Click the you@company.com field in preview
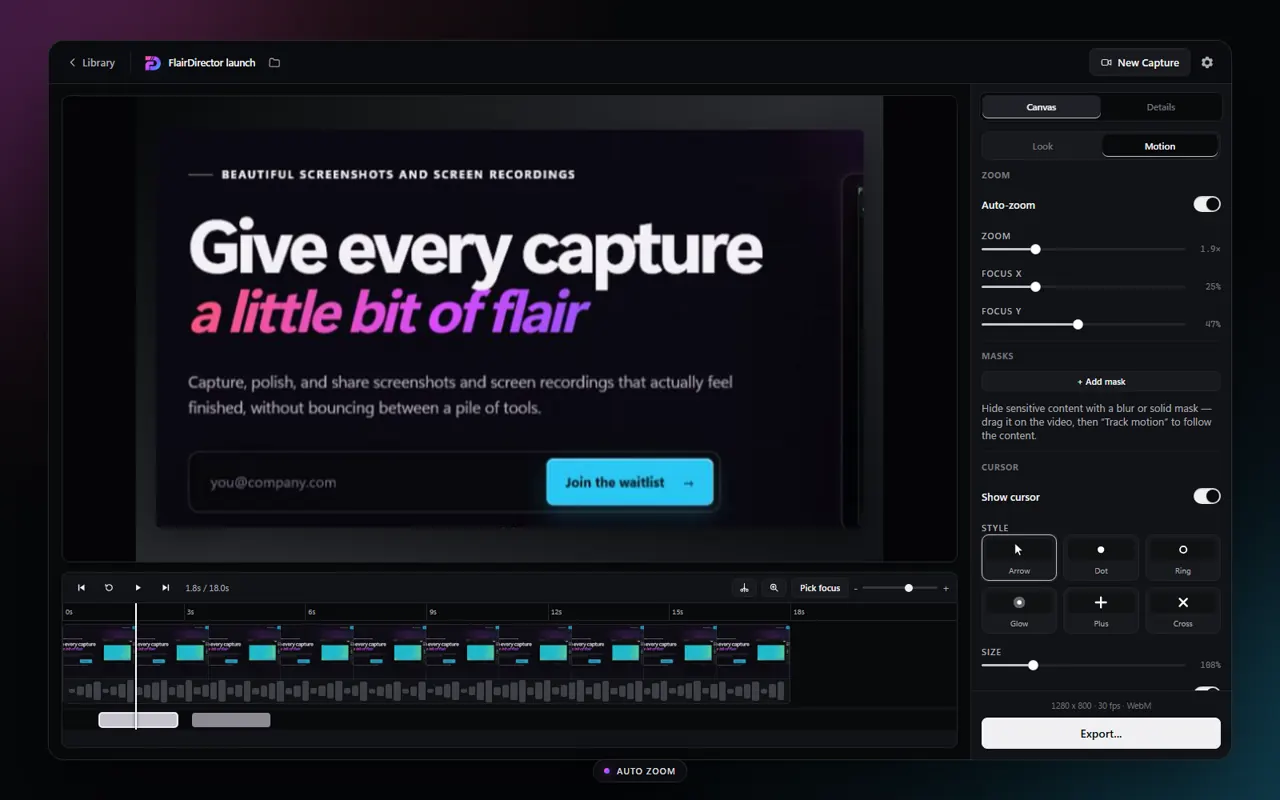Viewport: 1280px width, 800px height. tap(366, 482)
